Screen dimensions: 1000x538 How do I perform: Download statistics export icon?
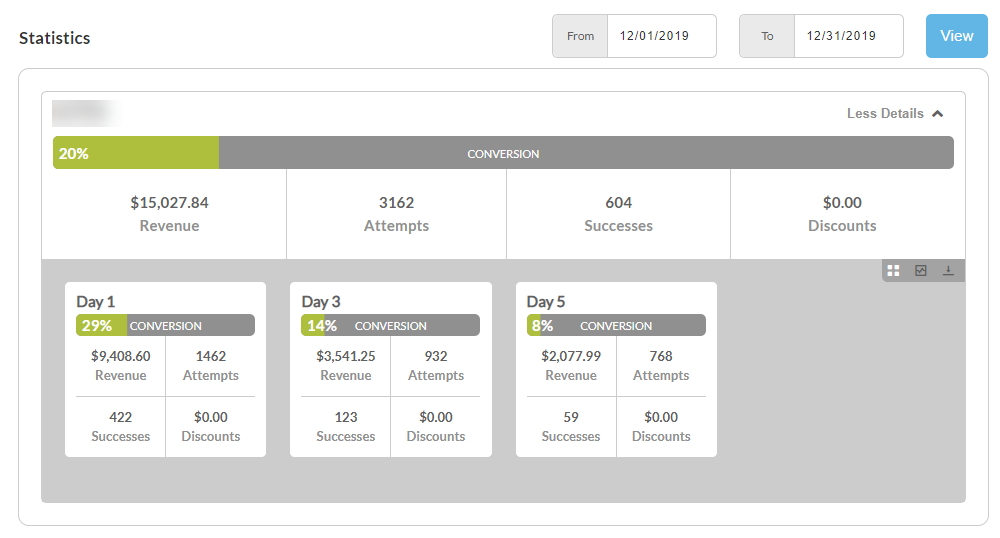tap(948, 271)
